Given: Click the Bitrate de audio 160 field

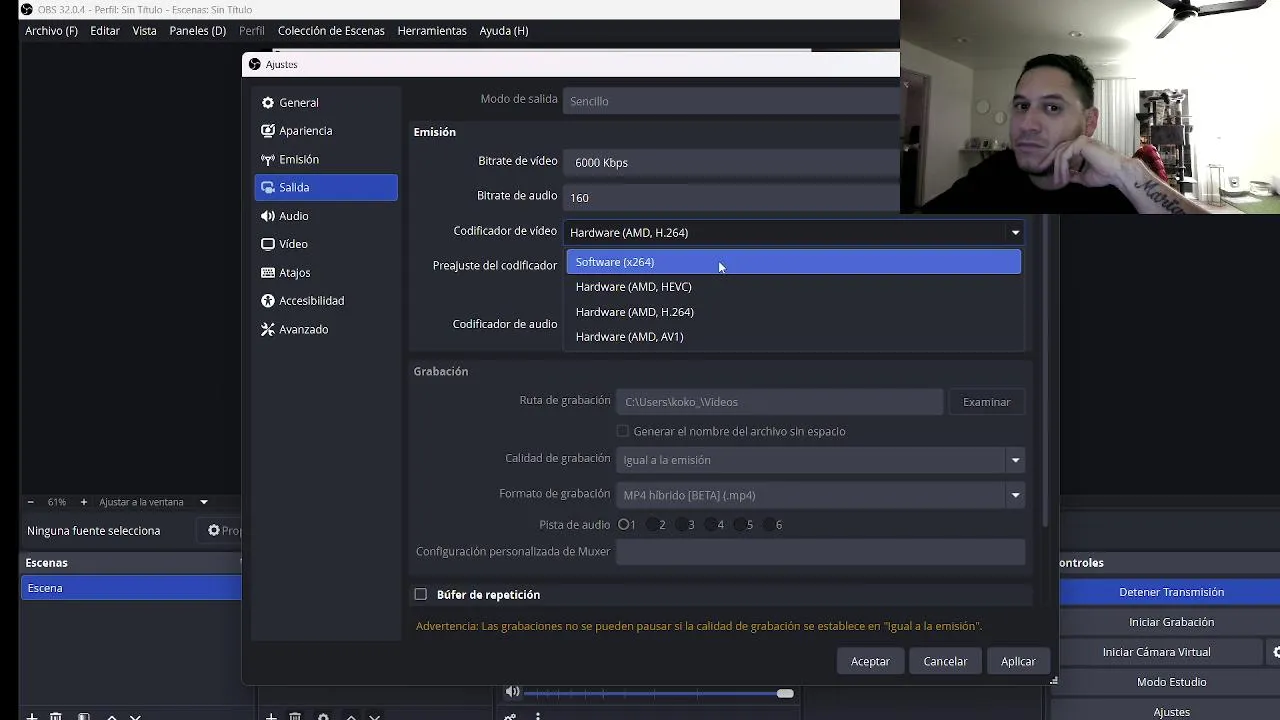Looking at the screenshot, I should [x=732, y=198].
